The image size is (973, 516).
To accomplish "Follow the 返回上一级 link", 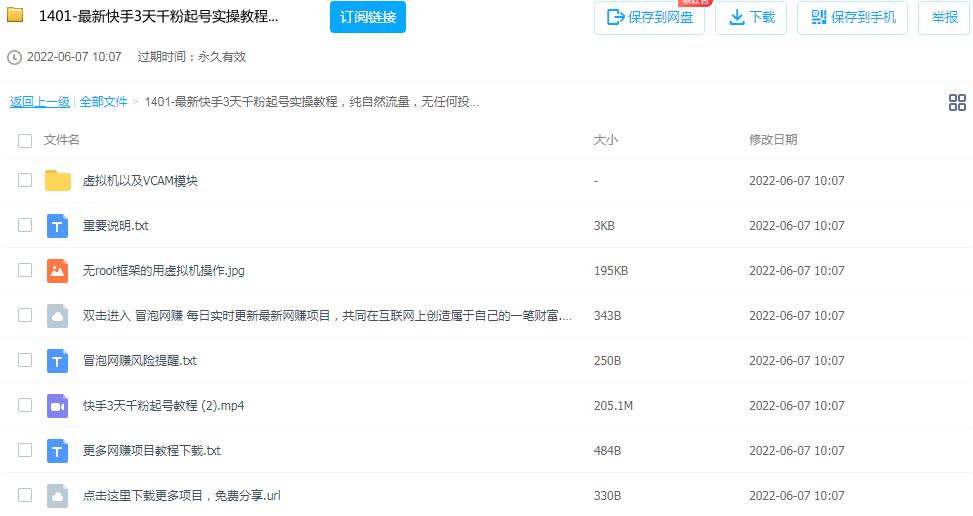I will [40, 102].
